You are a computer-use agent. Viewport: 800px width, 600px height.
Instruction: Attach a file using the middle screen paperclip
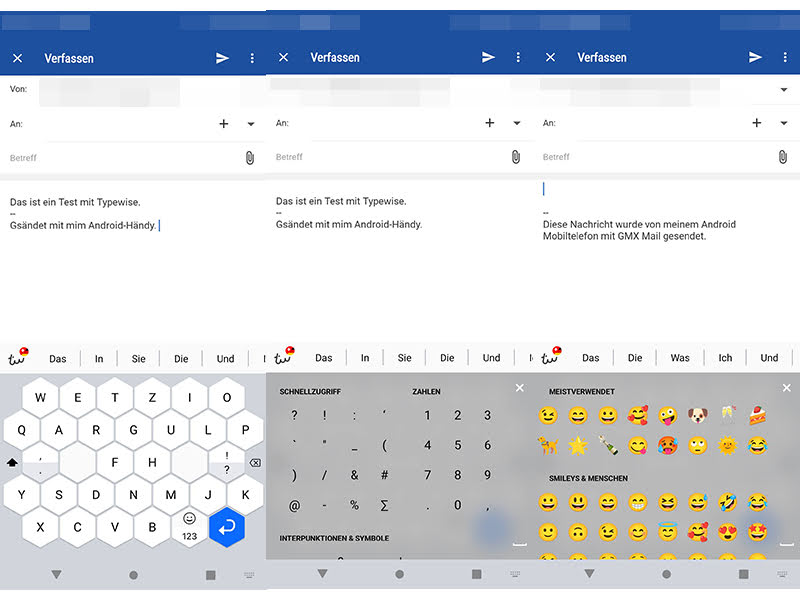(516, 157)
